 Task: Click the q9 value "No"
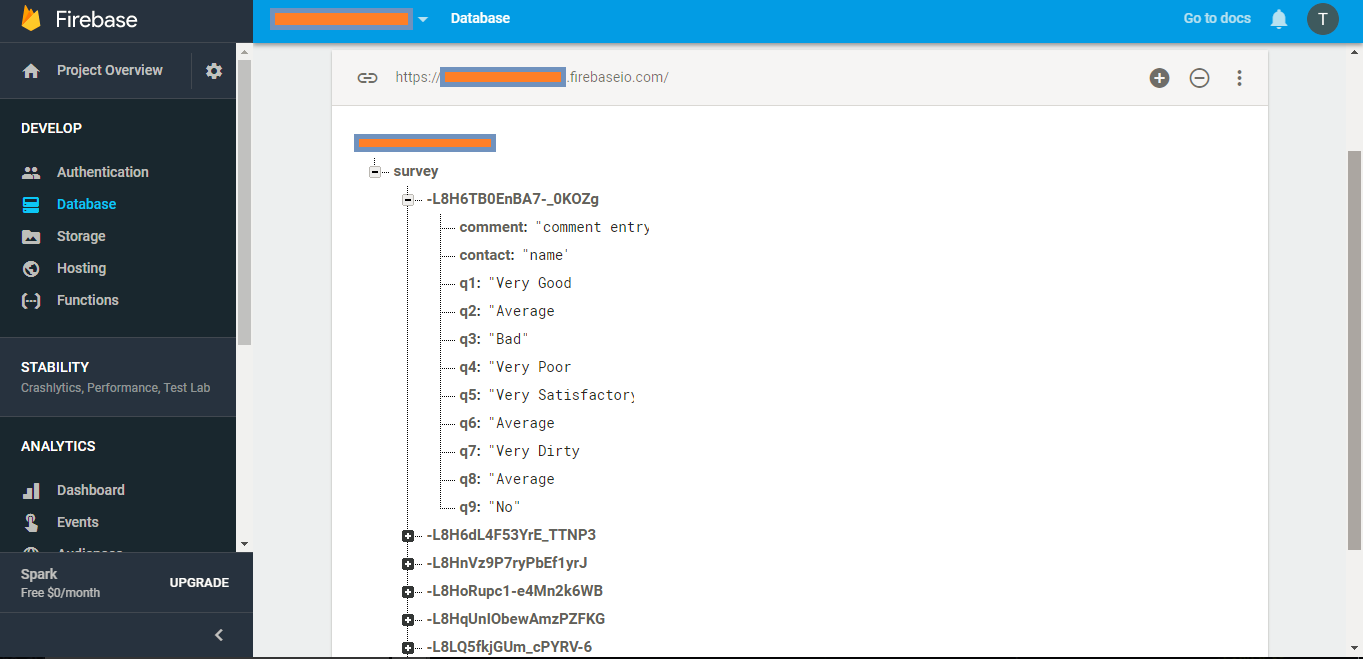[x=504, y=507]
